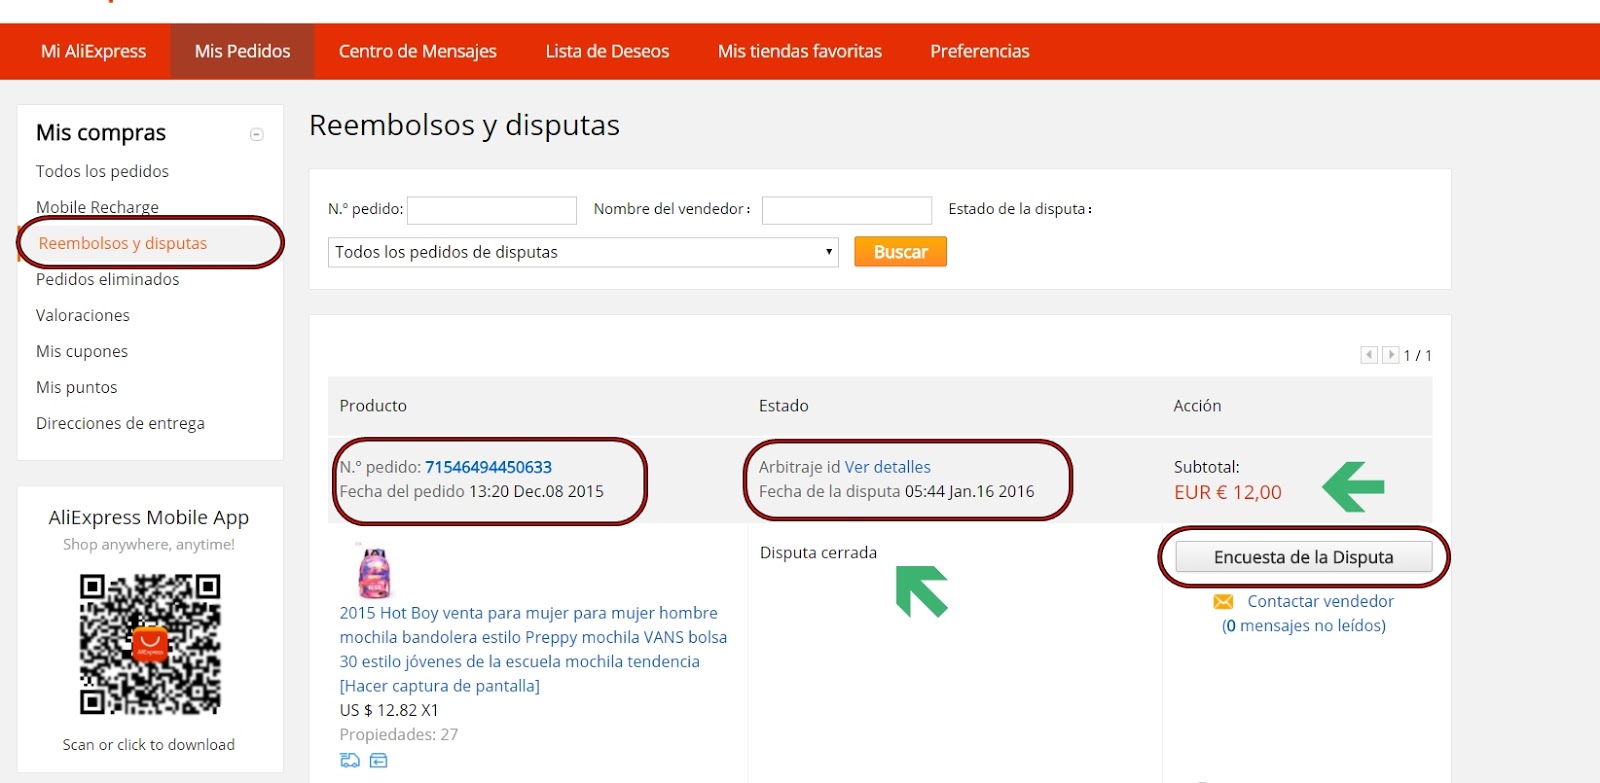This screenshot has height=783, width=1600.
Task: Open the Preferencias tab
Action: pyautogui.click(x=980, y=51)
